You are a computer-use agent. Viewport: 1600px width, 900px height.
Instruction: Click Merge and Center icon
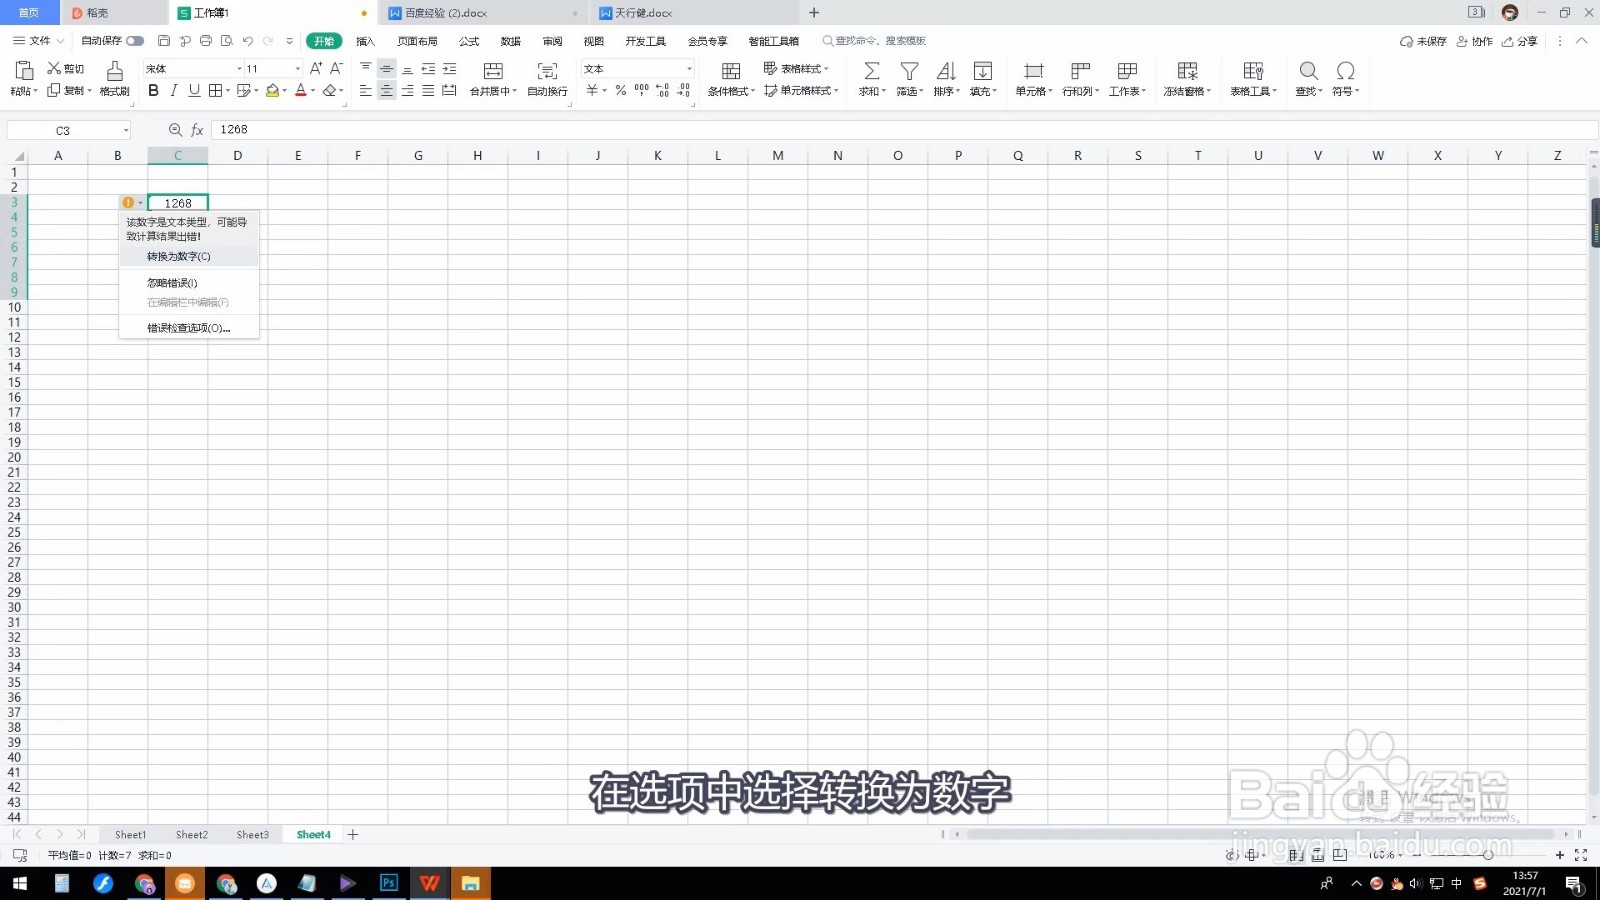click(493, 71)
